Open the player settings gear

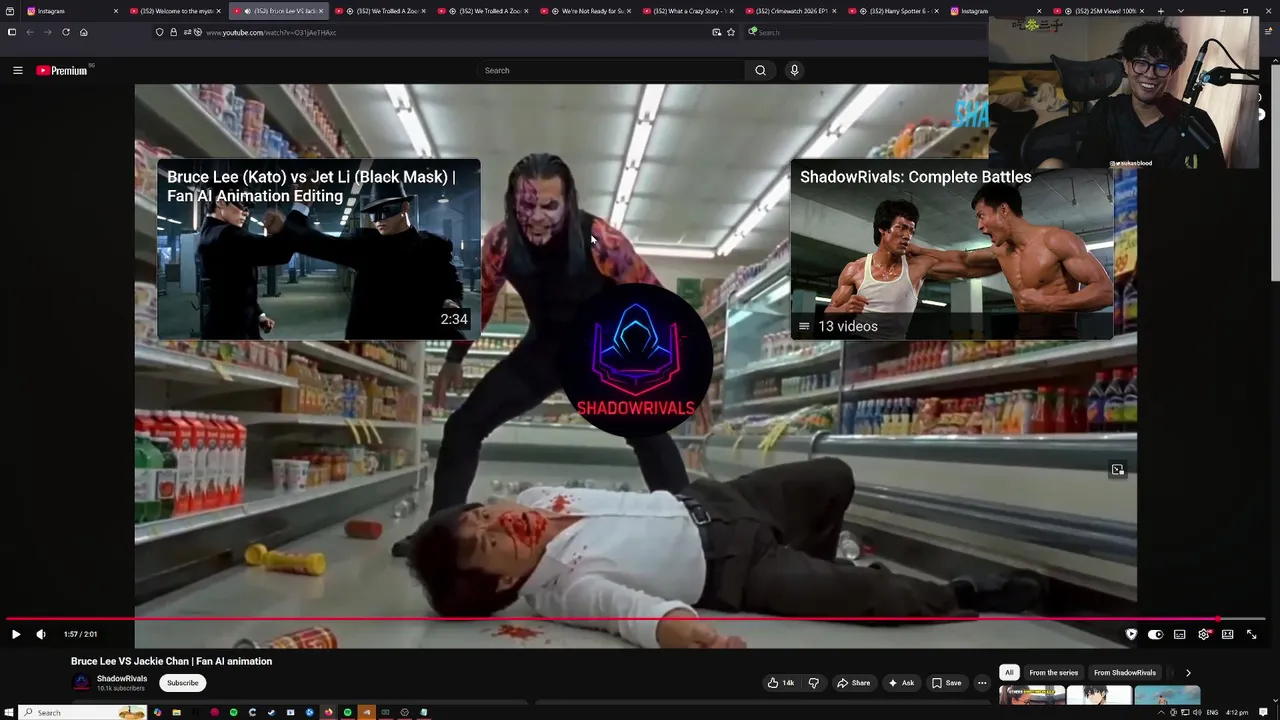(x=1204, y=634)
